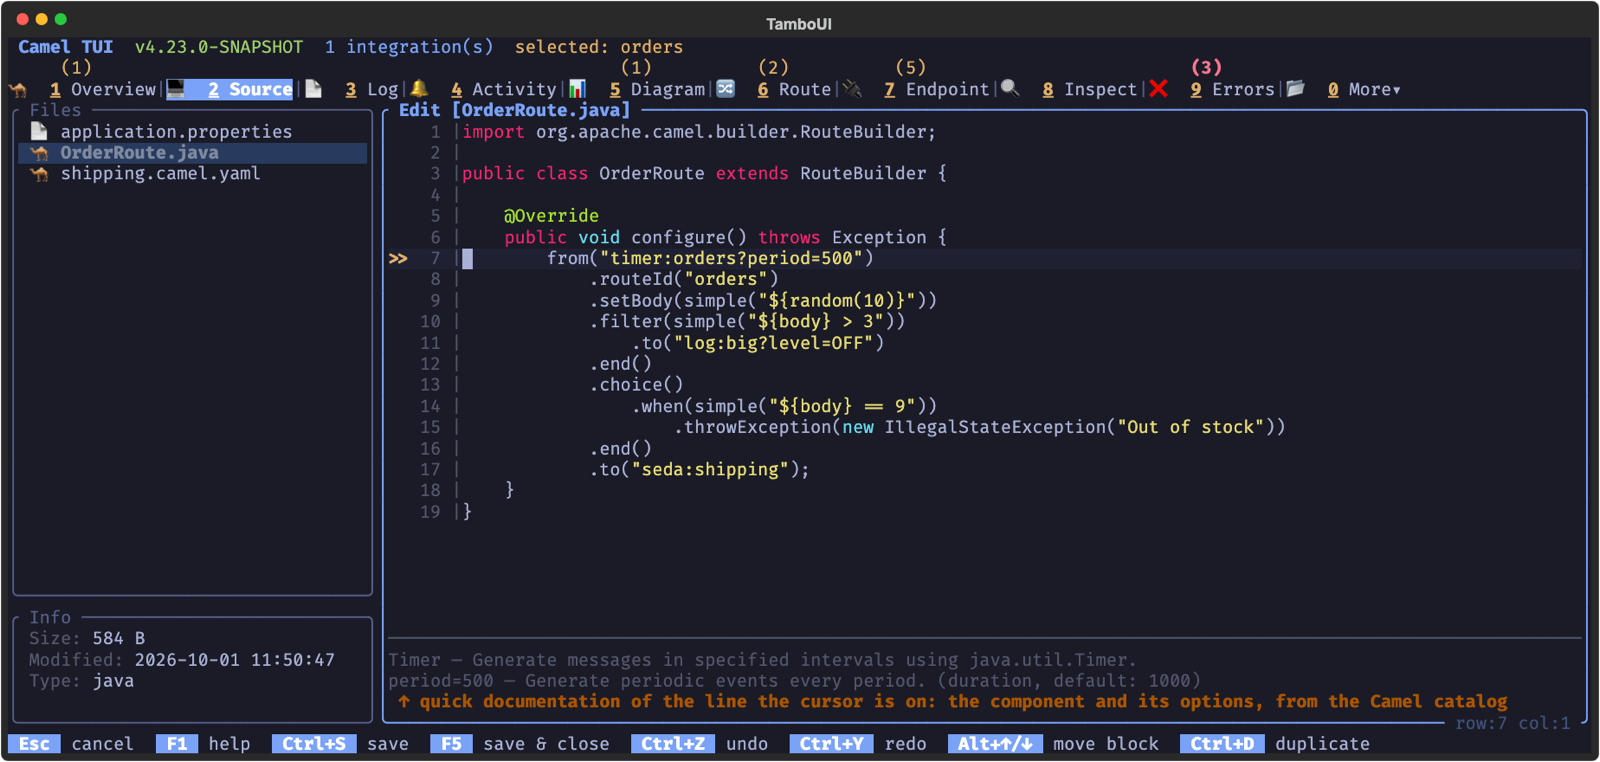Click the Ctrl+D duplicate key hint
1600x762 pixels.
pos(1275,744)
